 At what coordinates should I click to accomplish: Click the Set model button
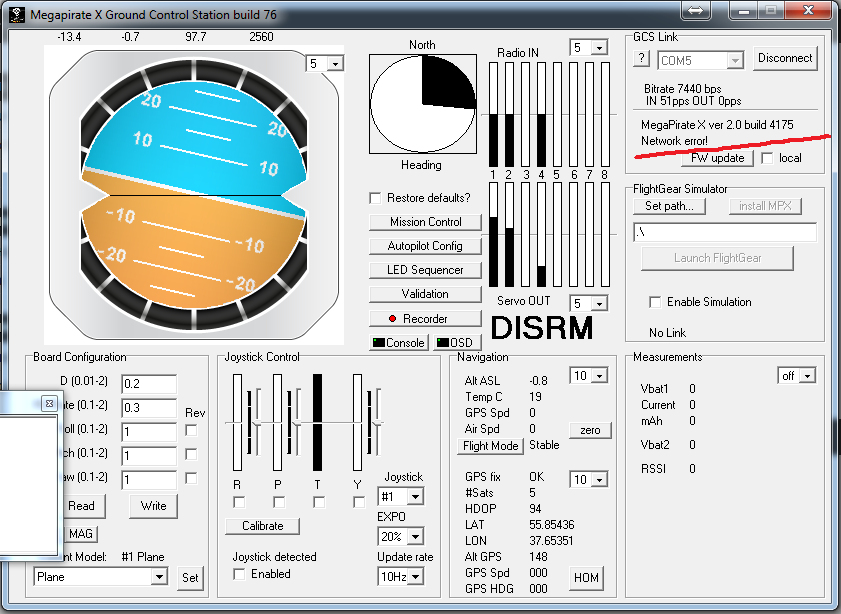click(x=190, y=578)
